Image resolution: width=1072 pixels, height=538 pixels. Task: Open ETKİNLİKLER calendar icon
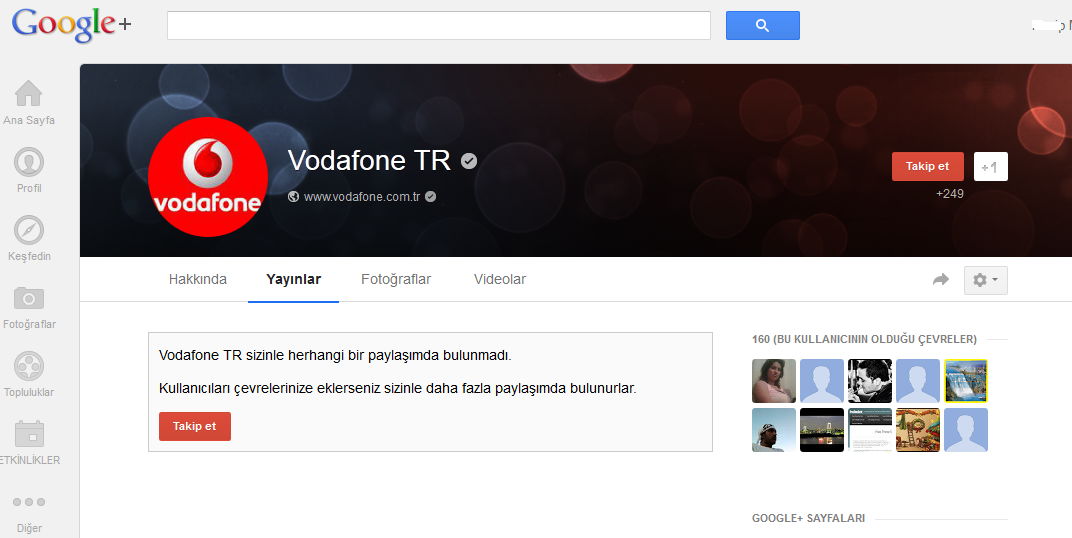pyautogui.click(x=29, y=435)
